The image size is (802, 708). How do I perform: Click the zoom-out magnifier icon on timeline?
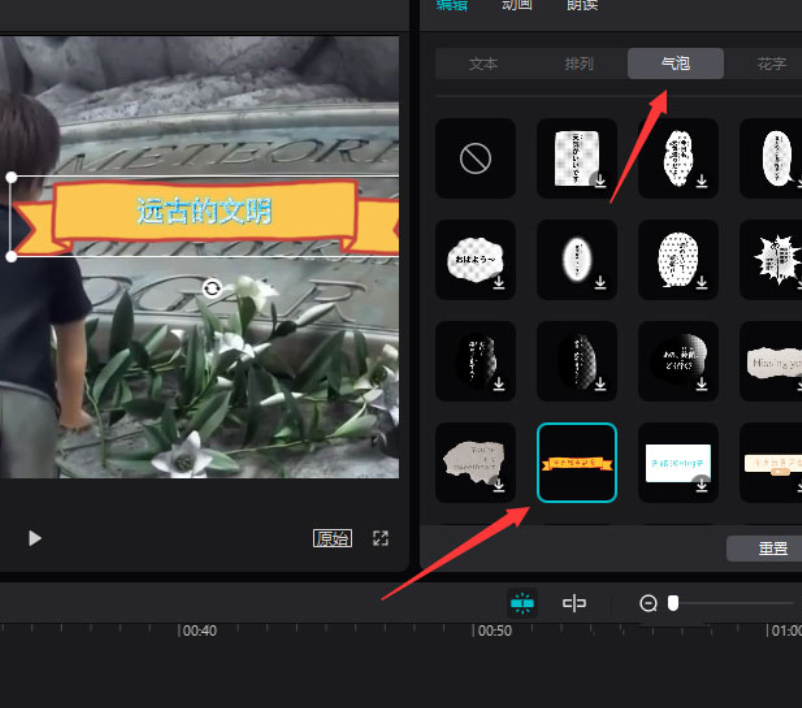click(648, 603)
